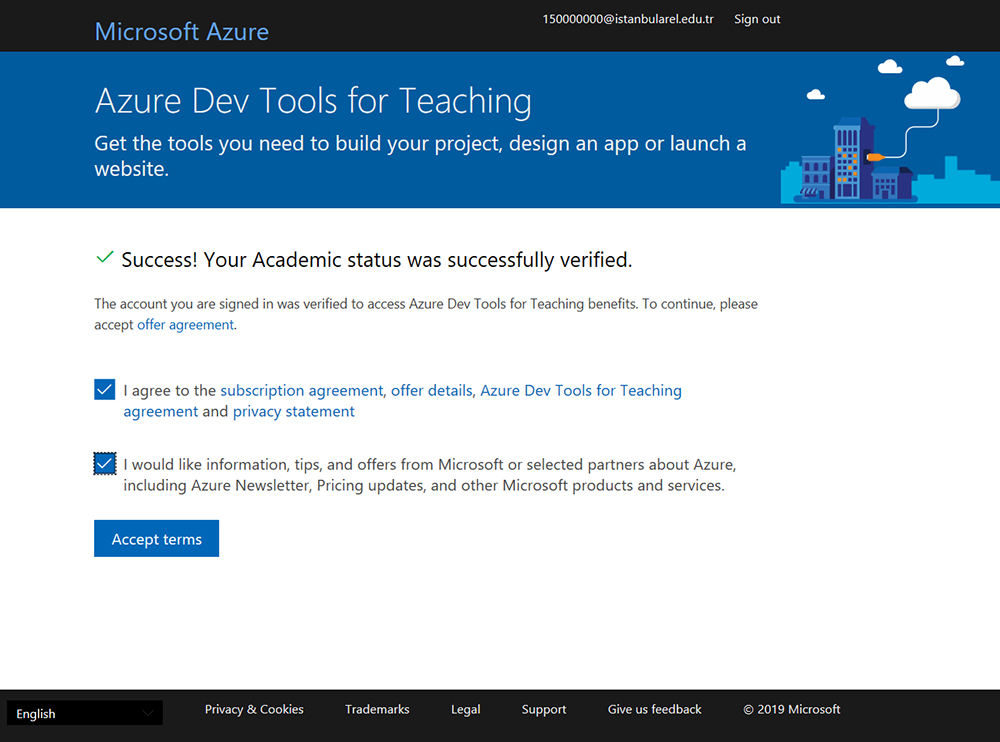Click the signed-in email address 150000000@istanbularel.edu.tr
Viewport: 1000px width, 742px height.
[x=628, y=19]
